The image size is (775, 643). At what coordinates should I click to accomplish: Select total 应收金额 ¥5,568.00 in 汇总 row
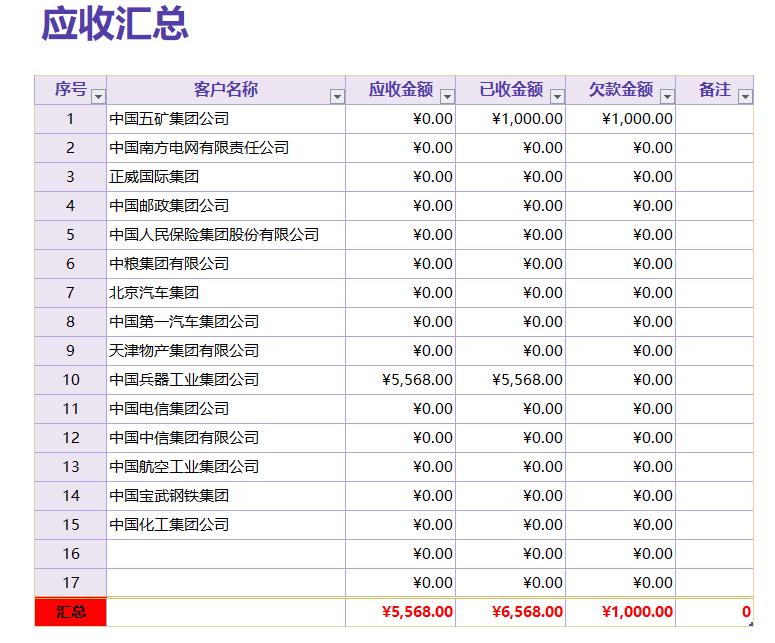point(400,612)
